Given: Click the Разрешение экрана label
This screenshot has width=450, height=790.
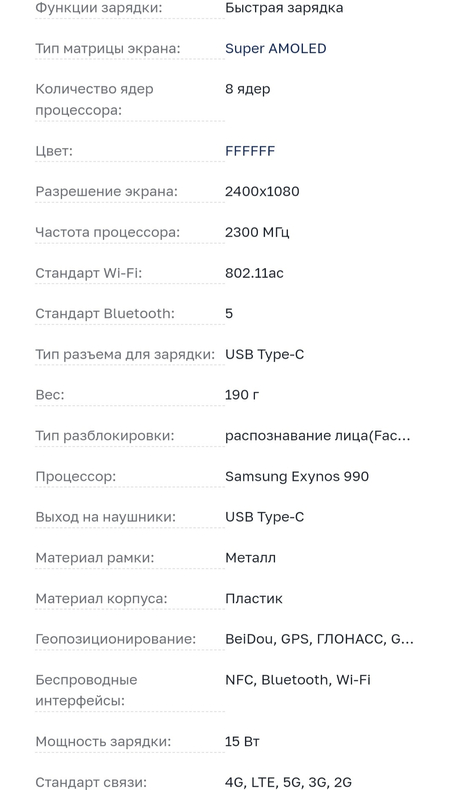Looking at the screenshot, I should click(106, 192).
